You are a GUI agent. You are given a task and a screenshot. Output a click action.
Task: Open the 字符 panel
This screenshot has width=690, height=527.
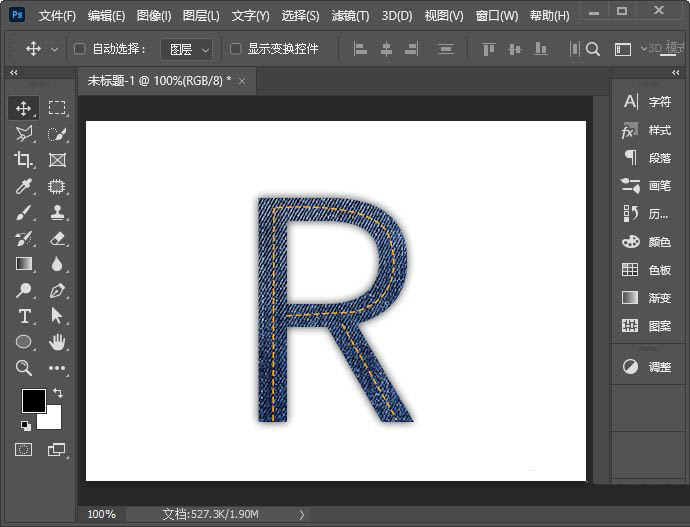(x=647, y=102)
